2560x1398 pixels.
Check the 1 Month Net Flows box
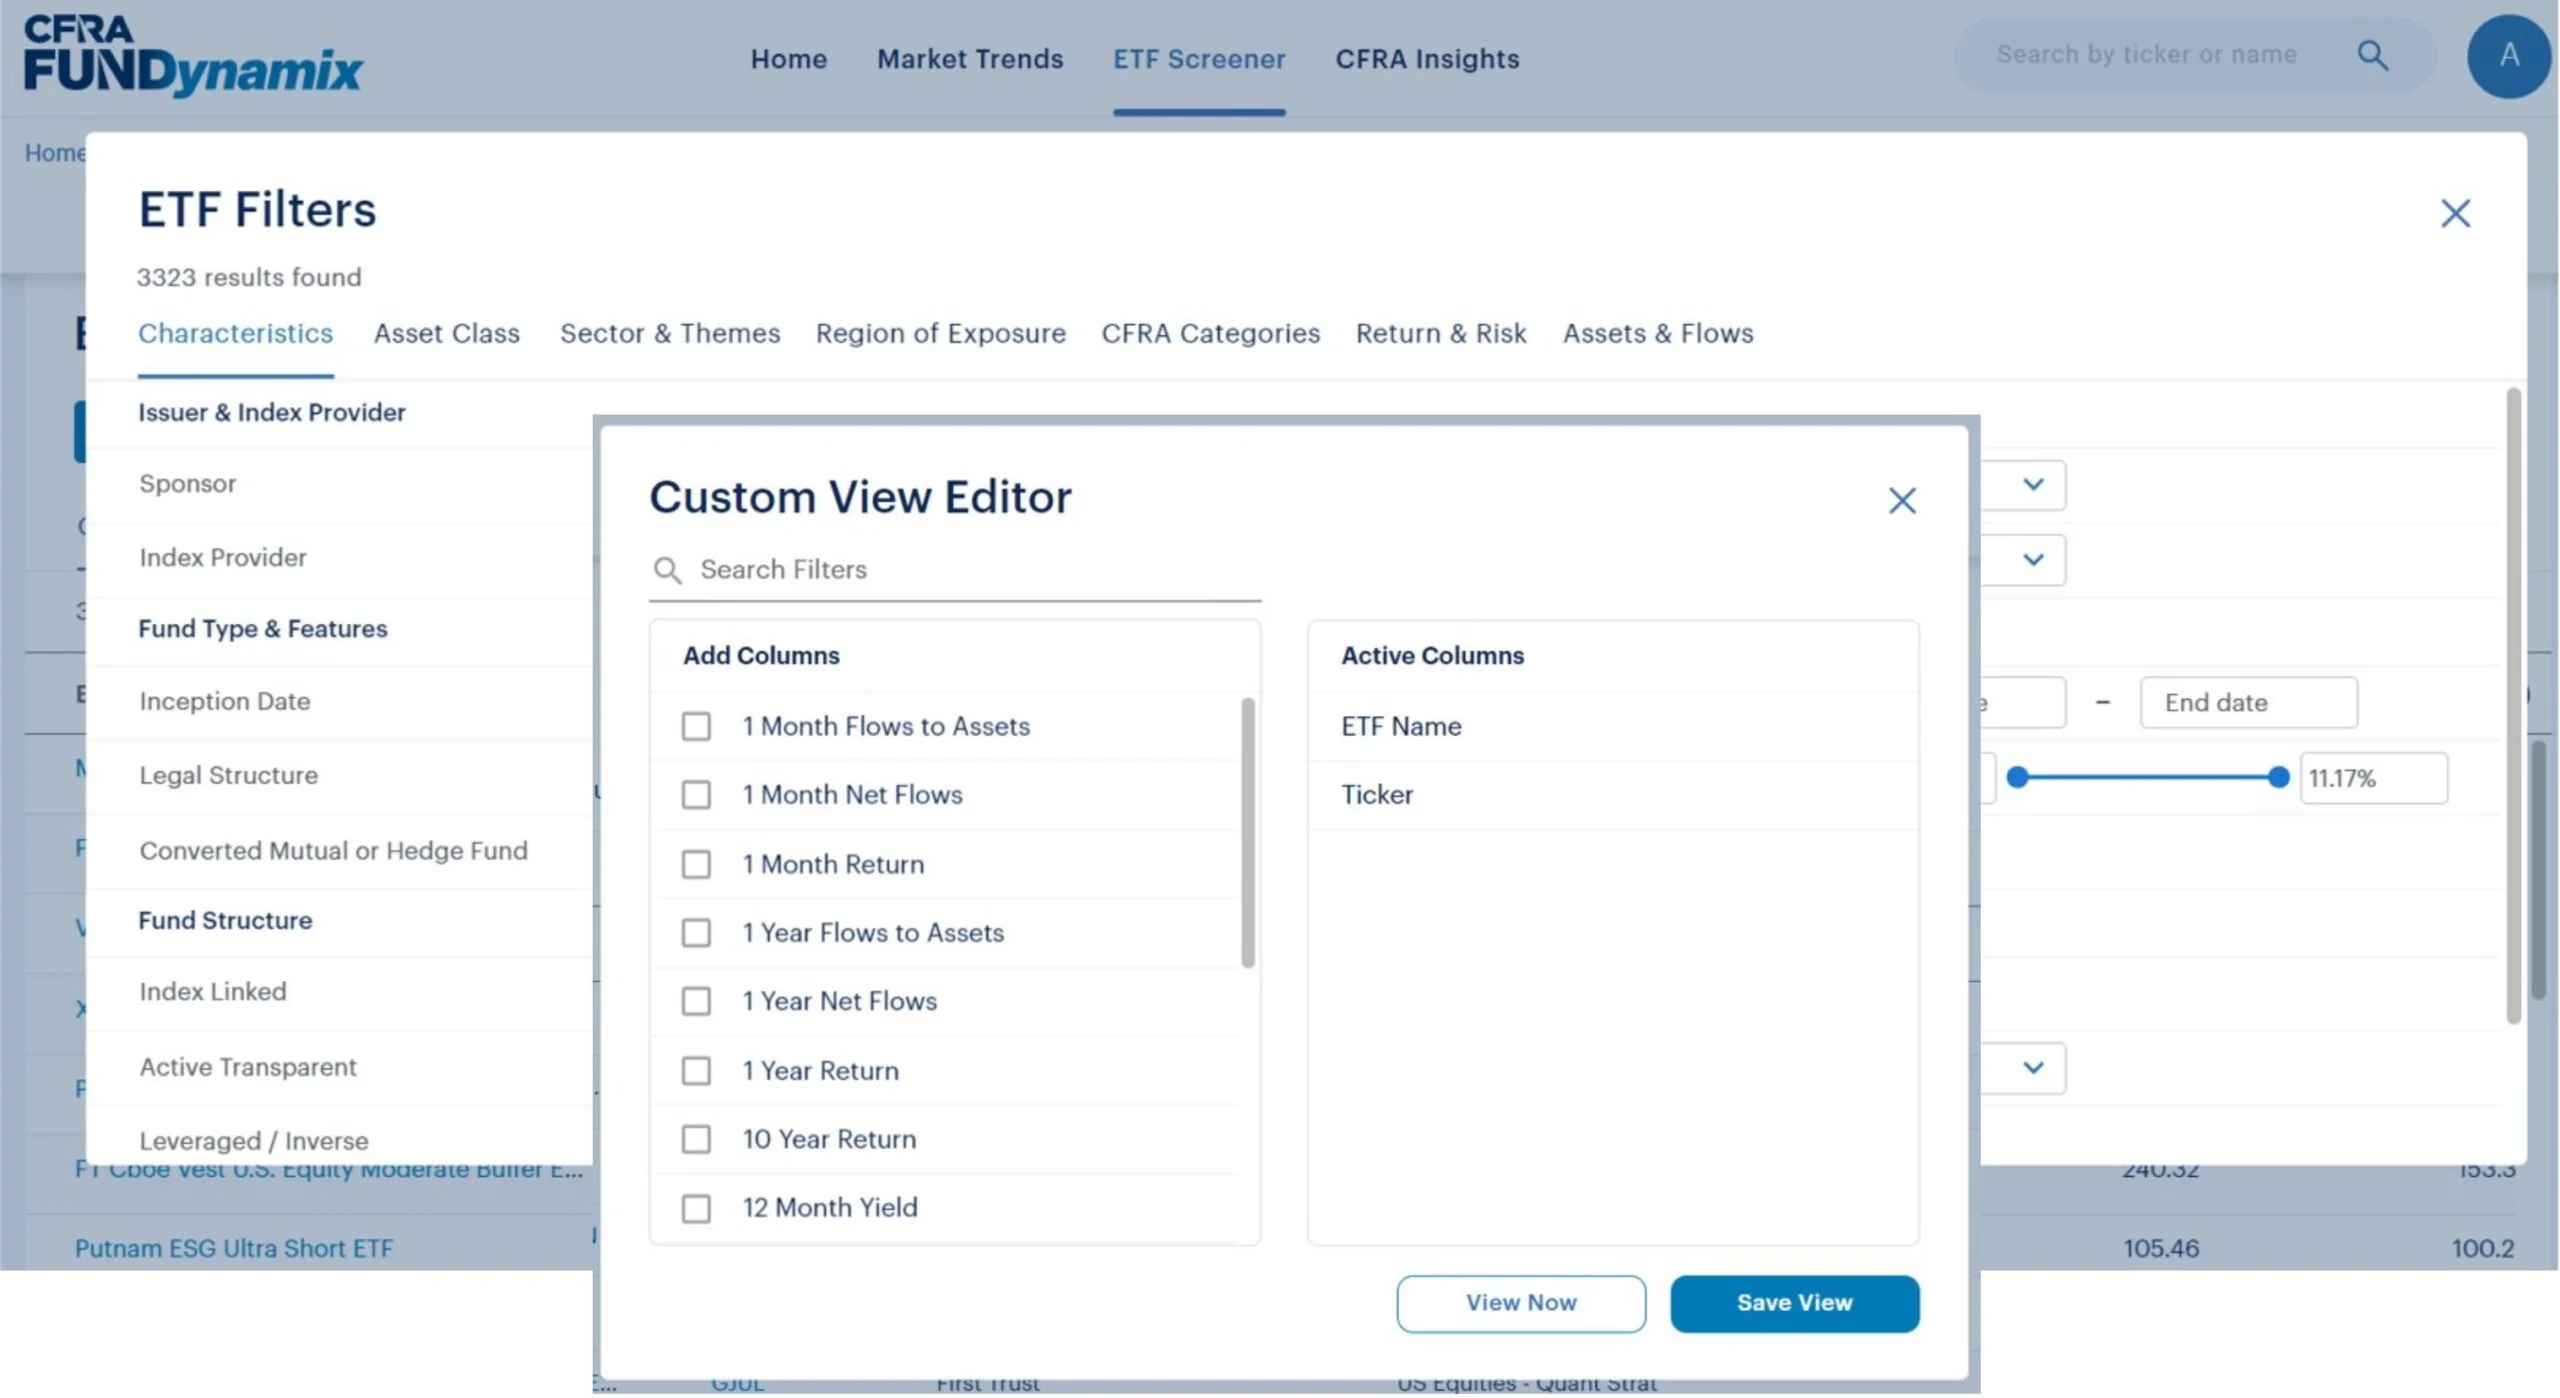pos(696,795)
